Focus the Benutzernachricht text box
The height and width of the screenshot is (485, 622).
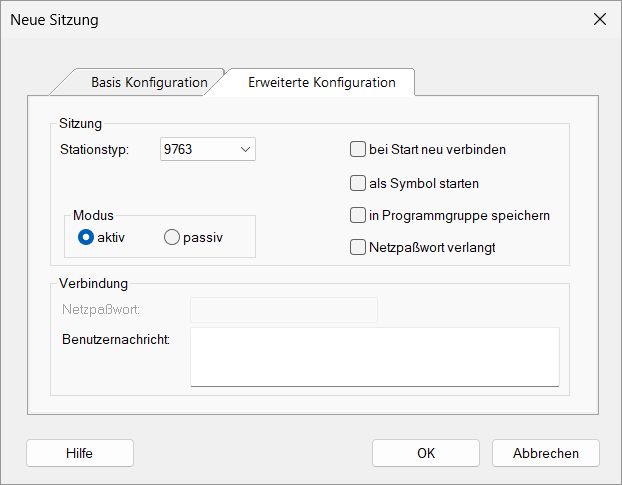[x=374, y=356]
